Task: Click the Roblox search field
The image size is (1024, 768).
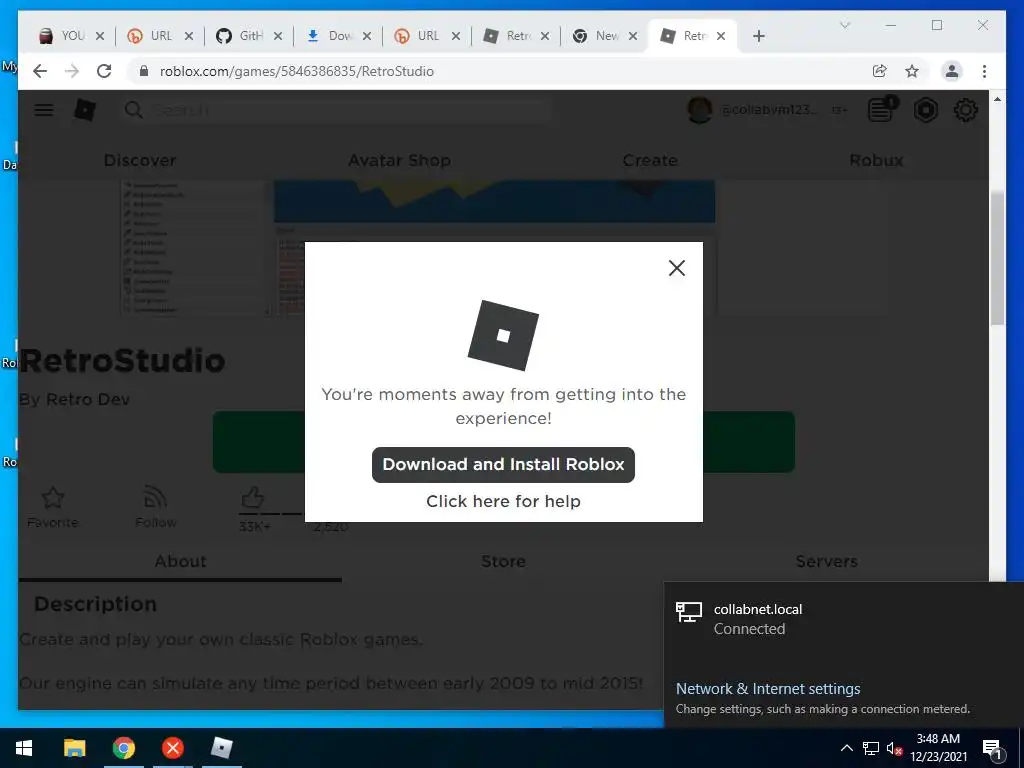Action: tap(336, 110)
